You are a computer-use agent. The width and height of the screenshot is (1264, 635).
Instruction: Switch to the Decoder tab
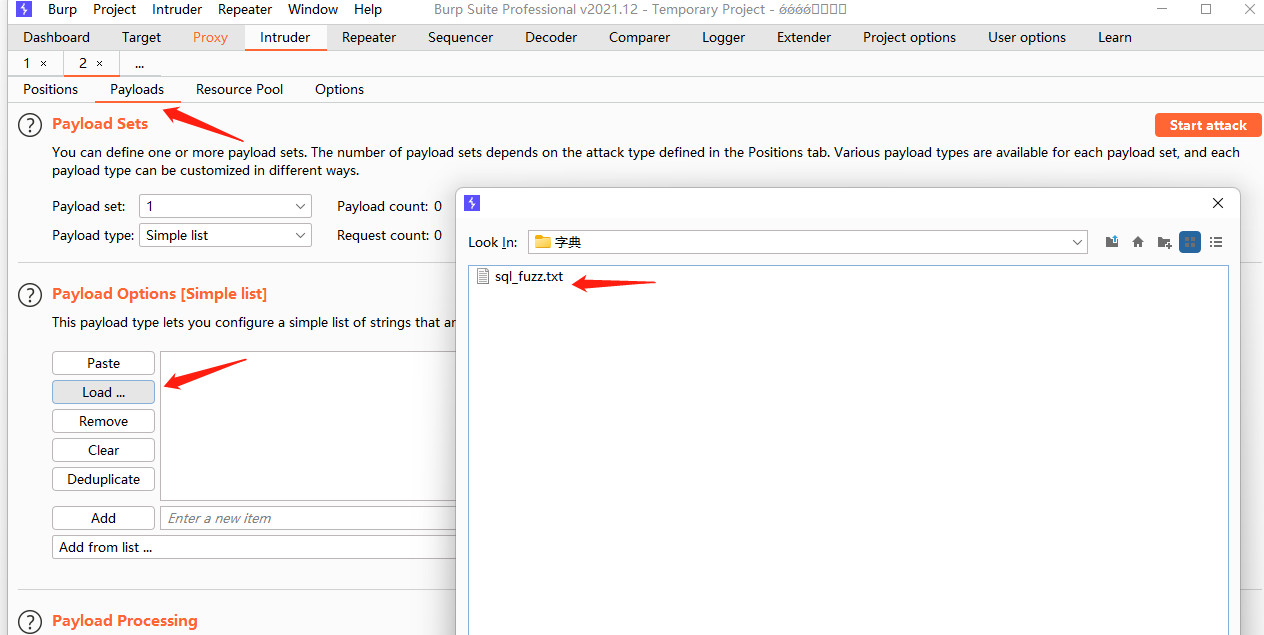pyautogui.click(x=551, y=37)
